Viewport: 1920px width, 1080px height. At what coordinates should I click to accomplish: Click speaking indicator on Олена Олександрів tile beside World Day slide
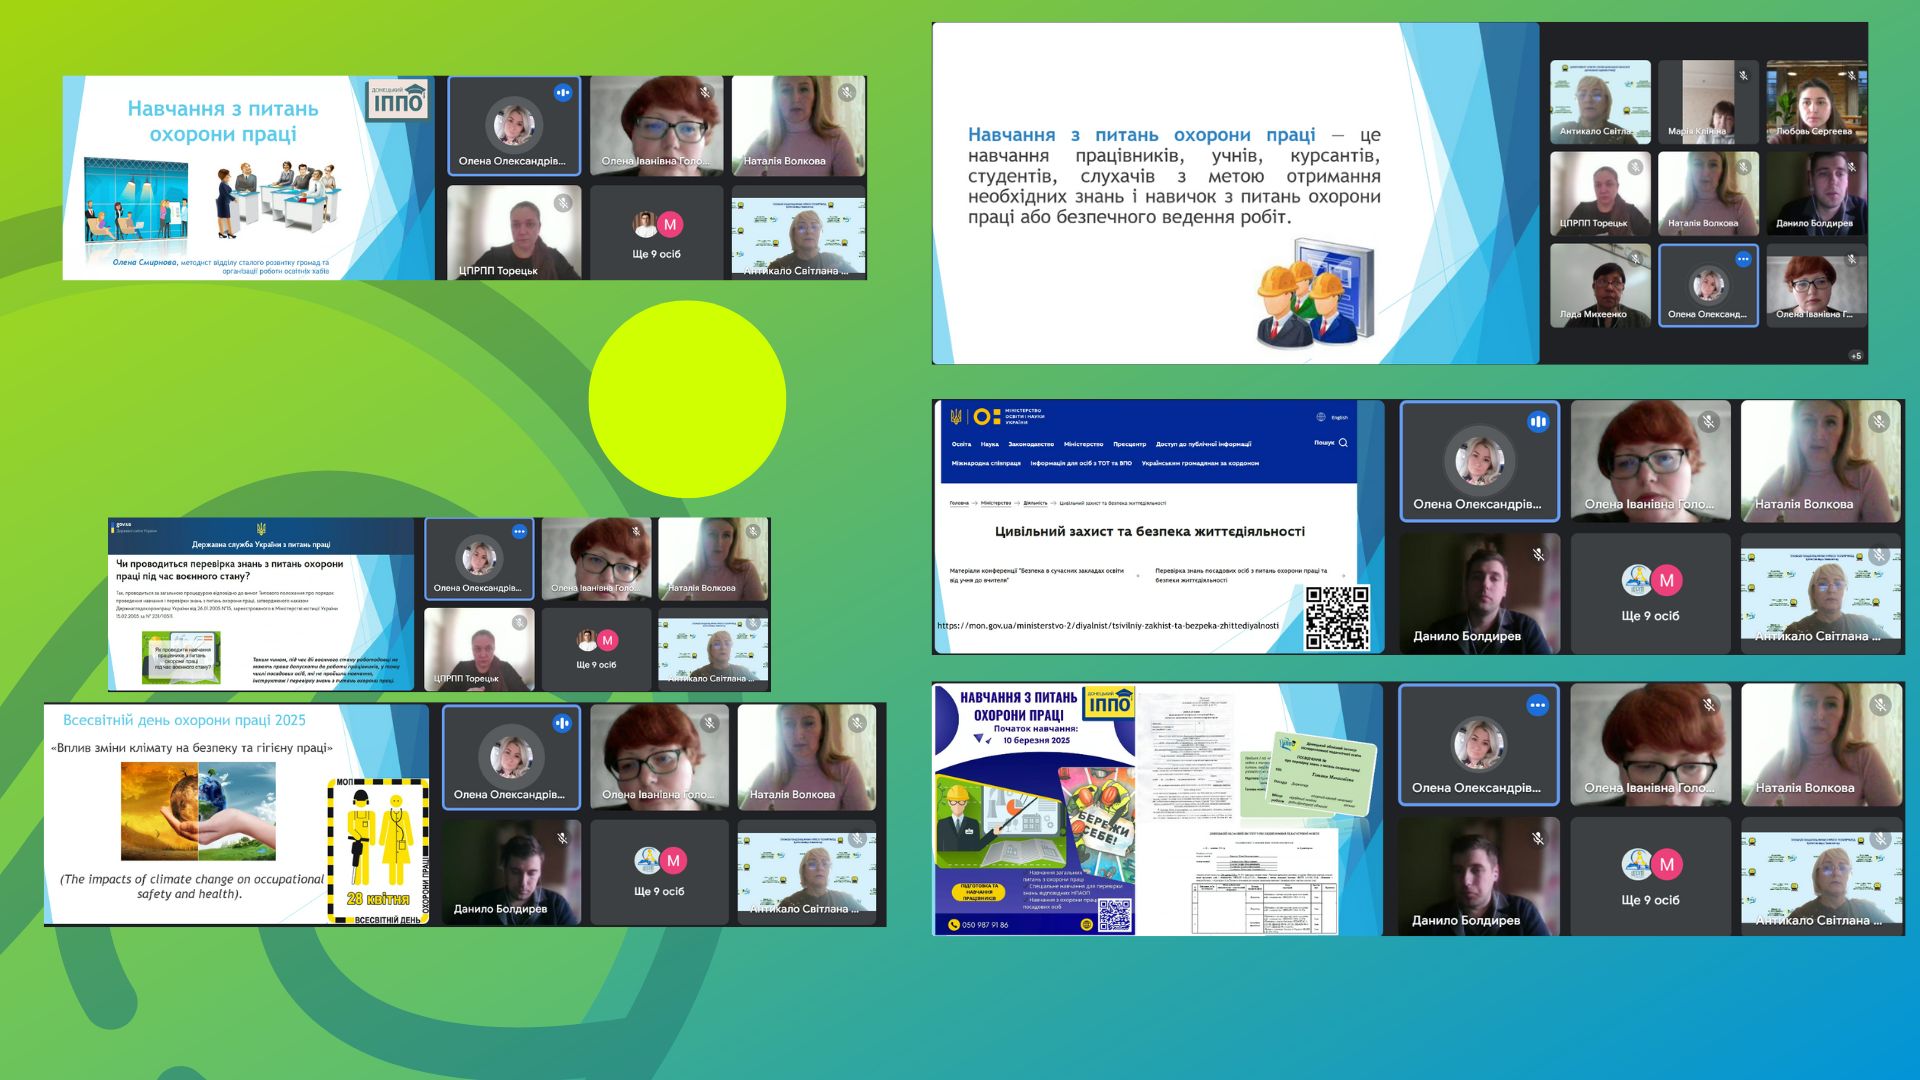pos(563,722)
